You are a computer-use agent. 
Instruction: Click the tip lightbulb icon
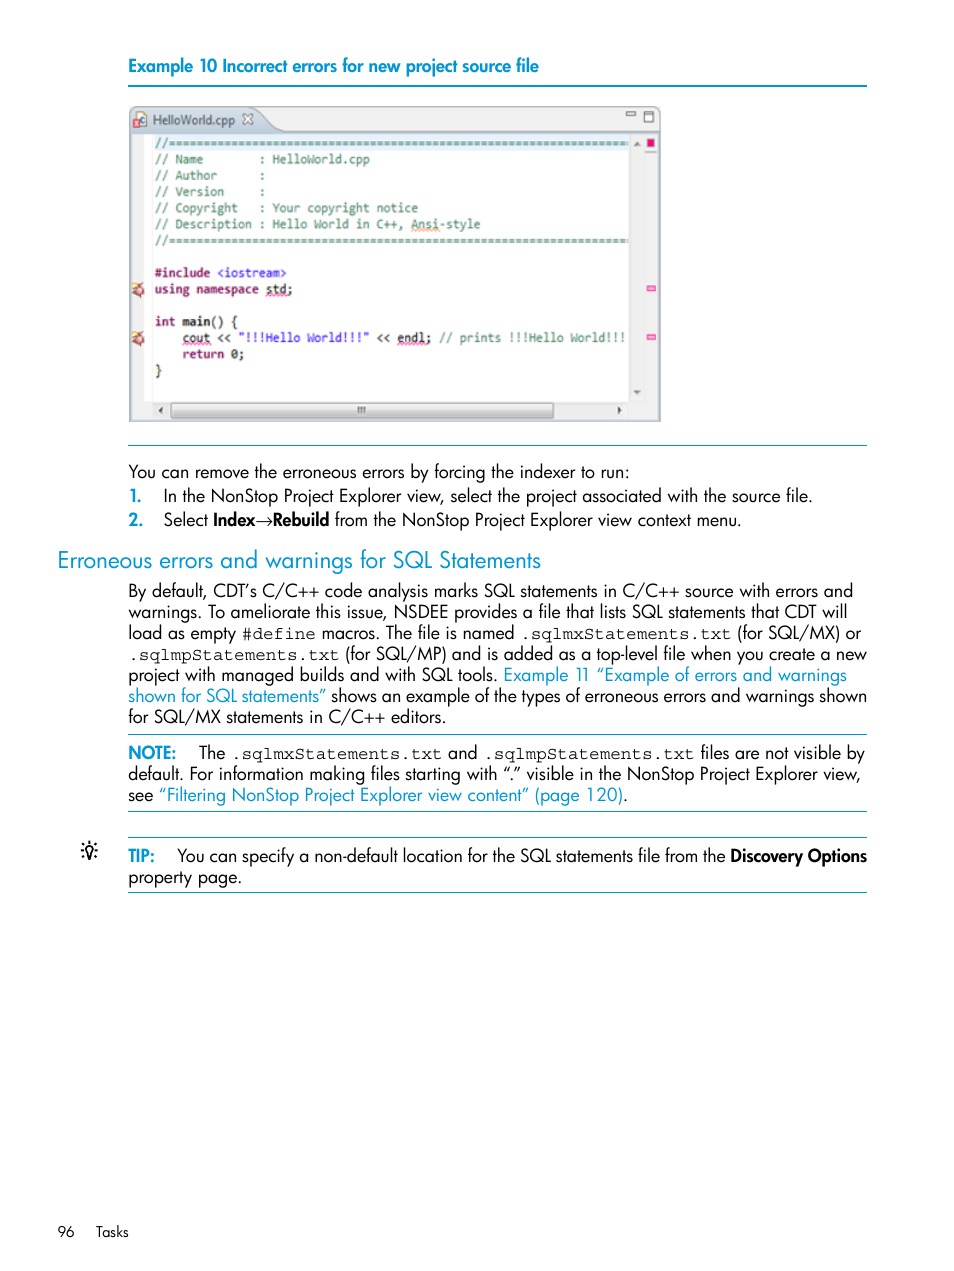click(90, 851)
